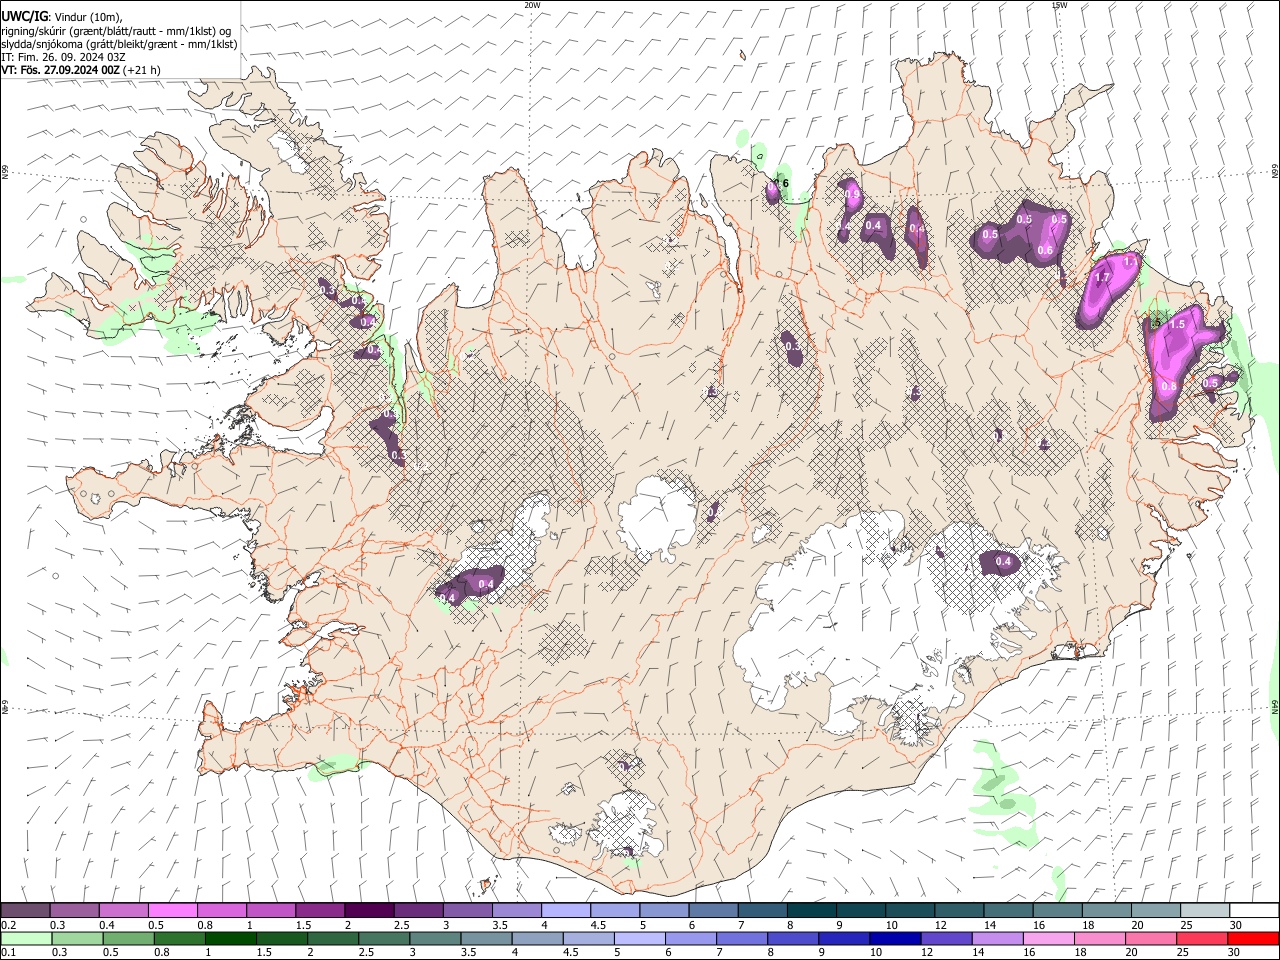Select upper legend swatch between 0.8 and 1

pyautogui.click(x=221, y=911)
